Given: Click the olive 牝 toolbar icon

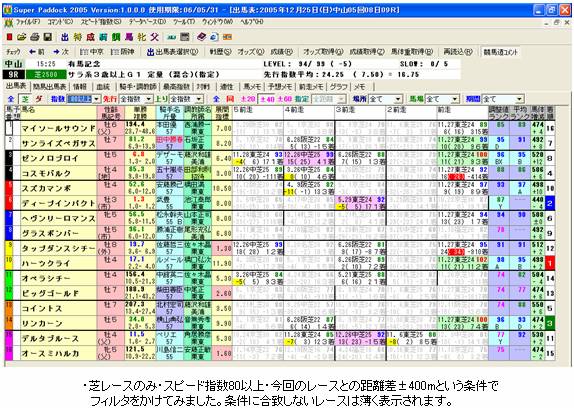Looking at the screenshot, I should pyautogui.click(x=142, y=37).
